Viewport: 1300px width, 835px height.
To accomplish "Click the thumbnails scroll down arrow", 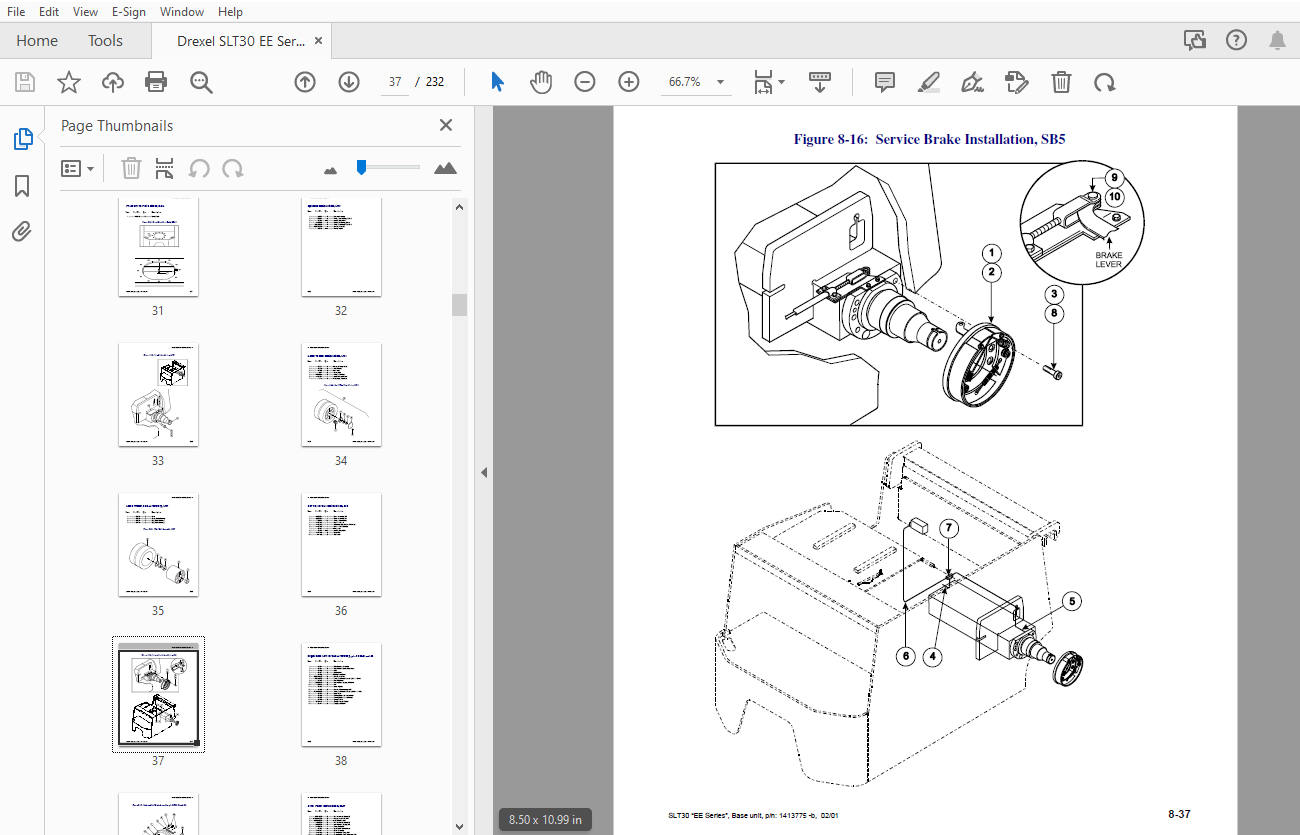I will [459, 825].
